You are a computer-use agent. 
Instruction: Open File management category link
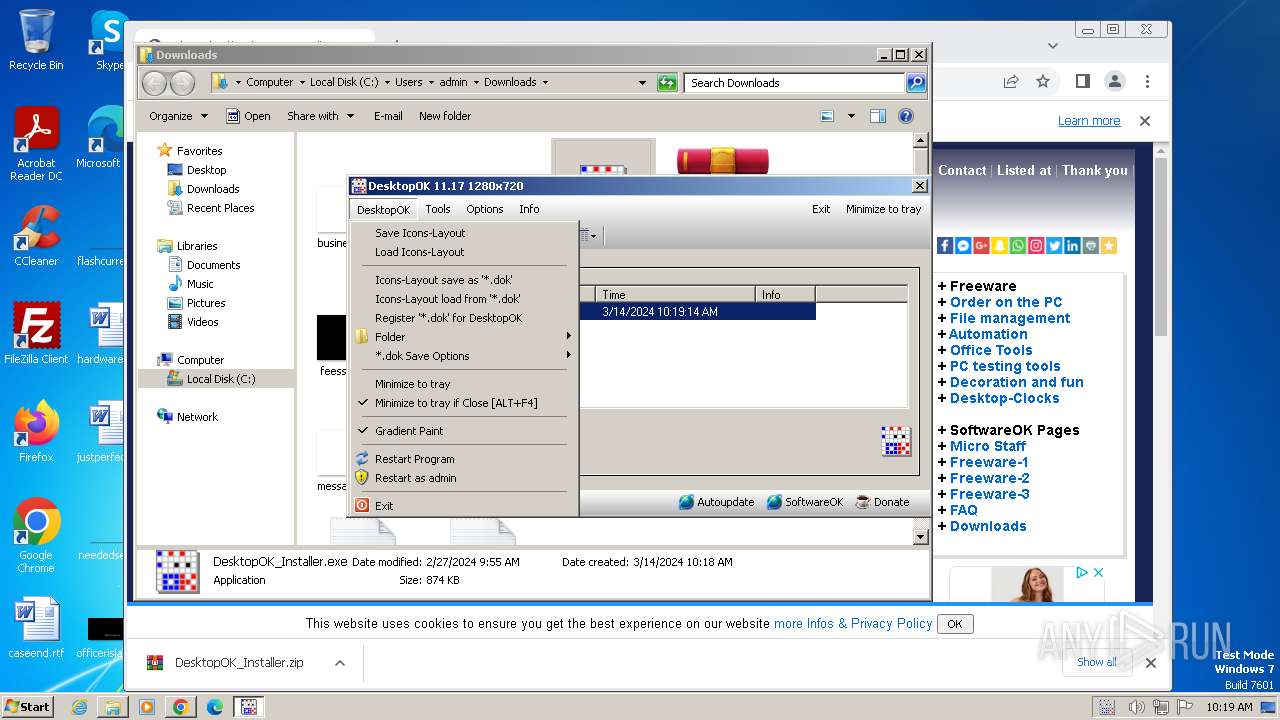pos(1010,318)
